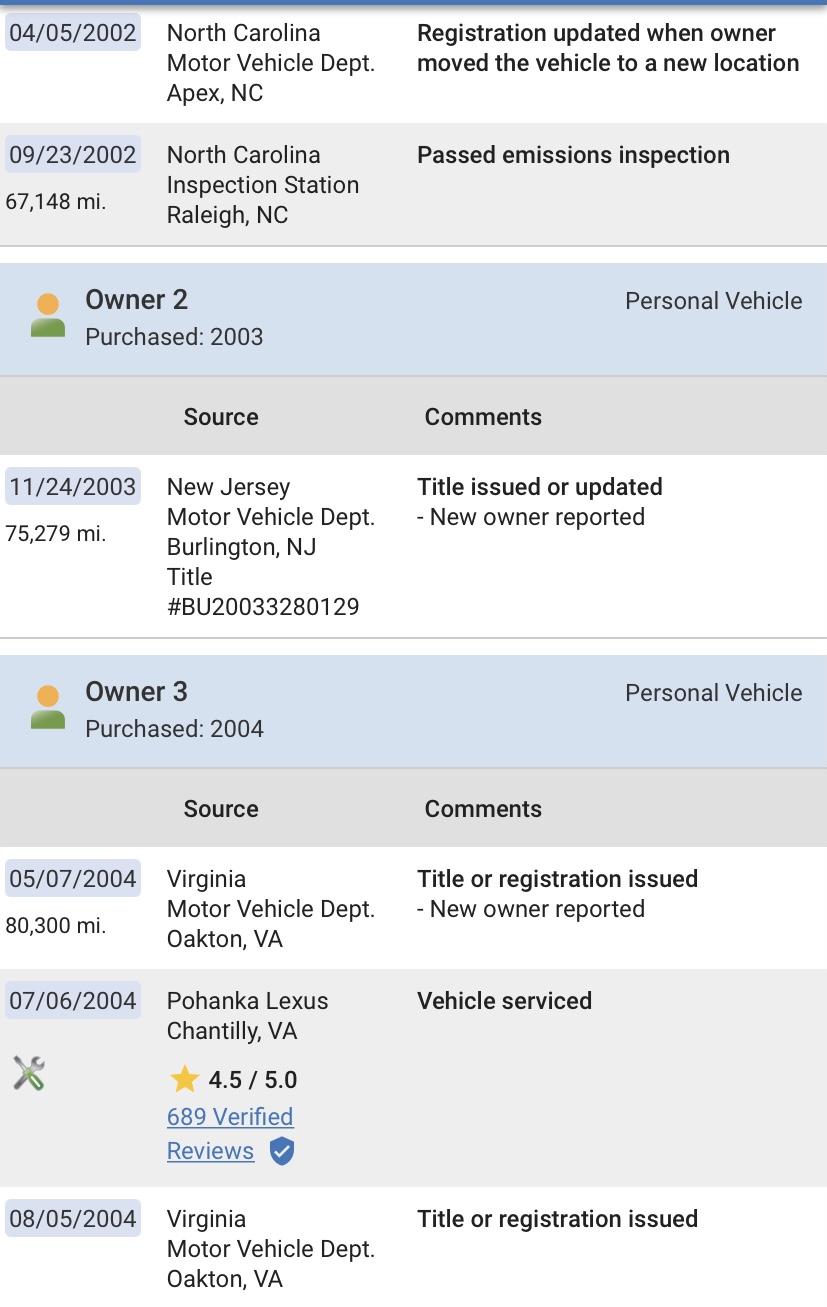The image size is (827, 1307).
Task: Open the 689 Verified Reviews link
Action: pyautogui.click(x=230, y=1133)
